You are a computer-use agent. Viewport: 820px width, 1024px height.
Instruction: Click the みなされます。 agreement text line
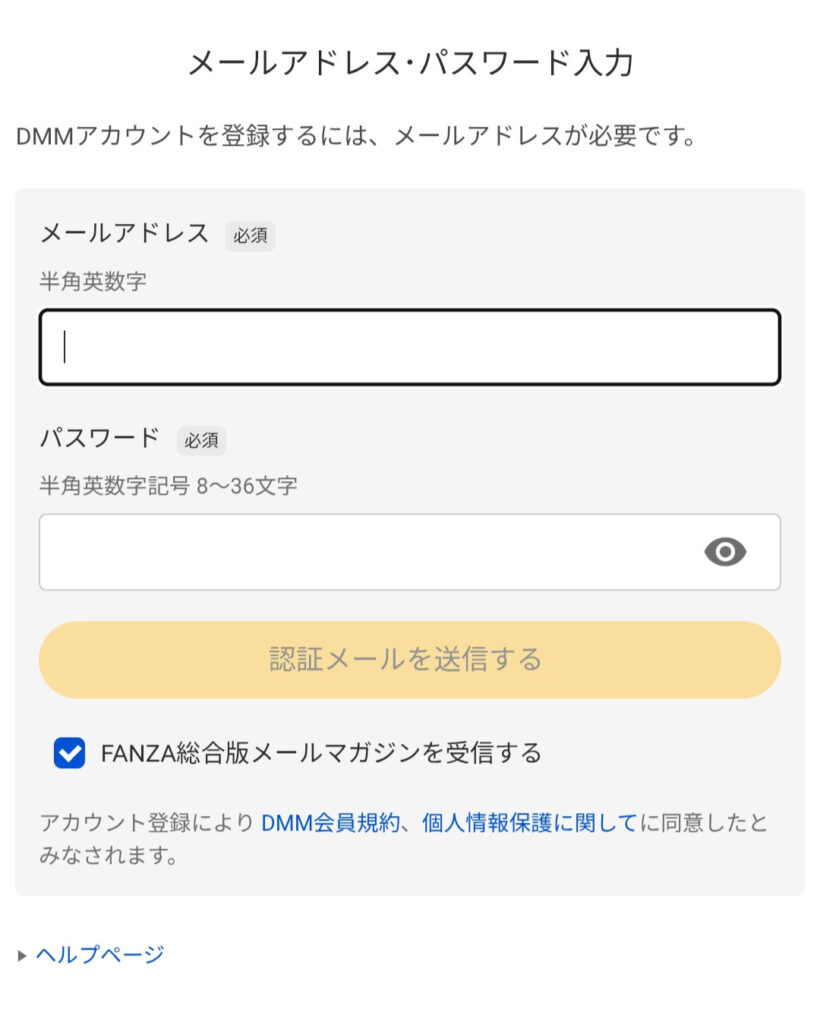(x=108, y=855)
